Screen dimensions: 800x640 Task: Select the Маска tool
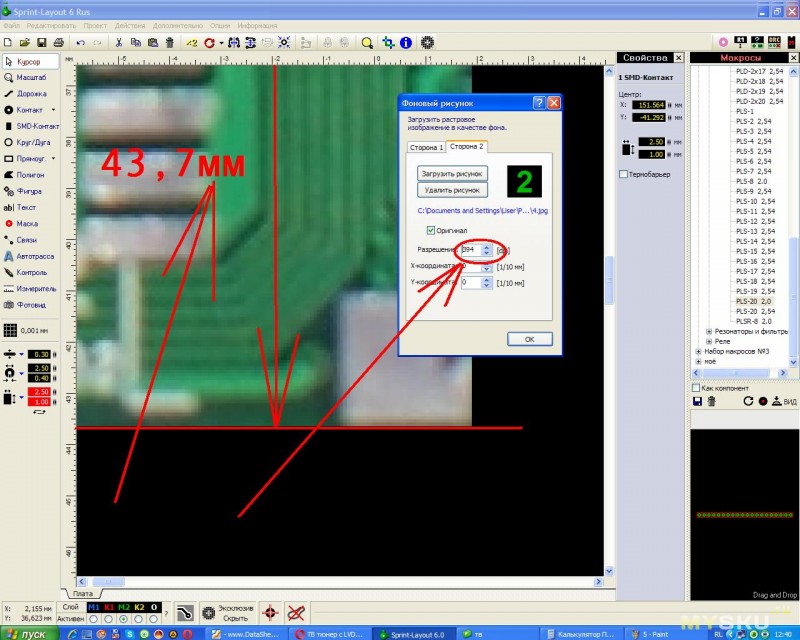click(31, 224)
